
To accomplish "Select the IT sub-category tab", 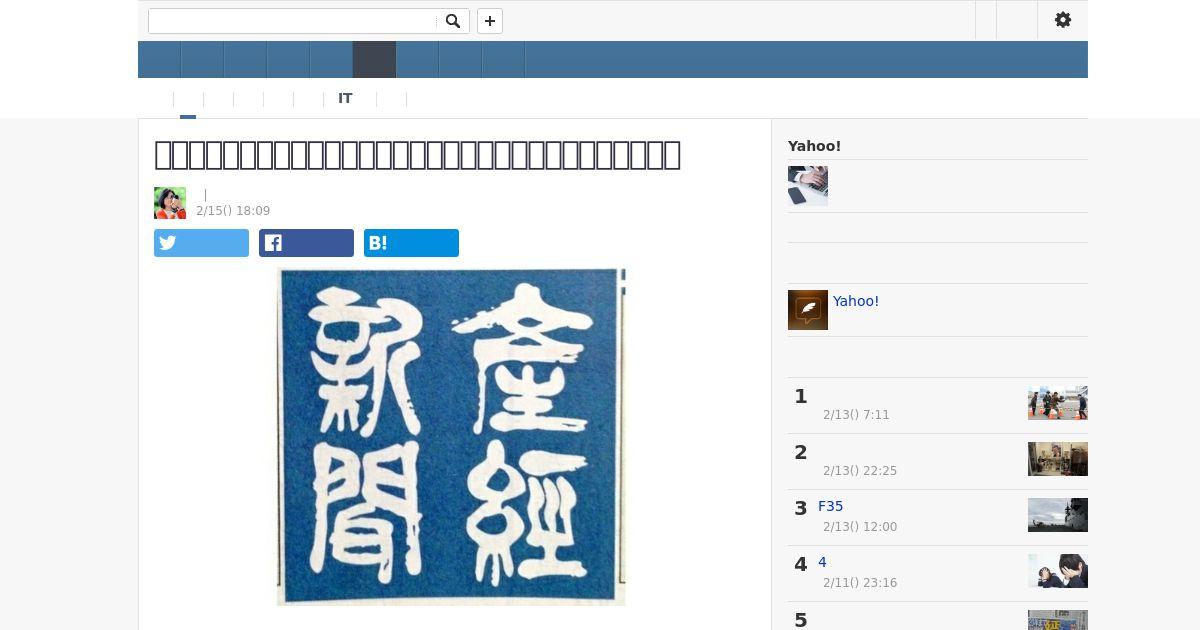I will 345,98.
